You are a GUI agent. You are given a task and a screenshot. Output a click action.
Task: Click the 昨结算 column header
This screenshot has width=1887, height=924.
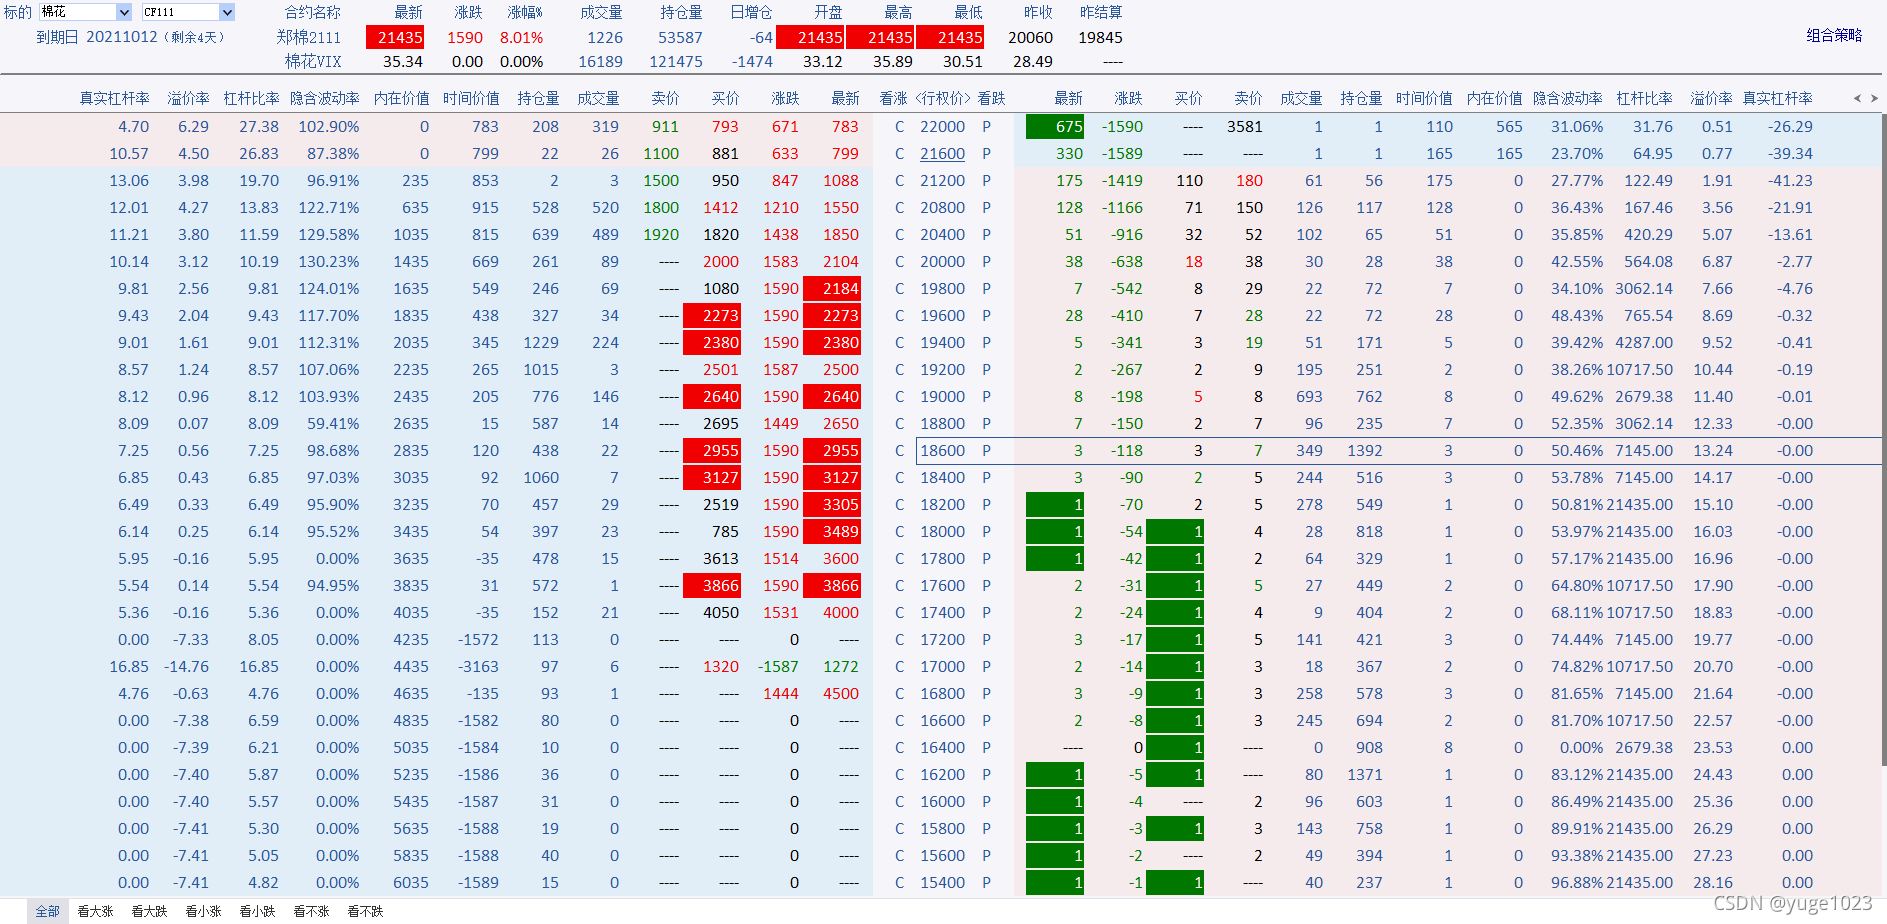click(x=1101, y=12)
